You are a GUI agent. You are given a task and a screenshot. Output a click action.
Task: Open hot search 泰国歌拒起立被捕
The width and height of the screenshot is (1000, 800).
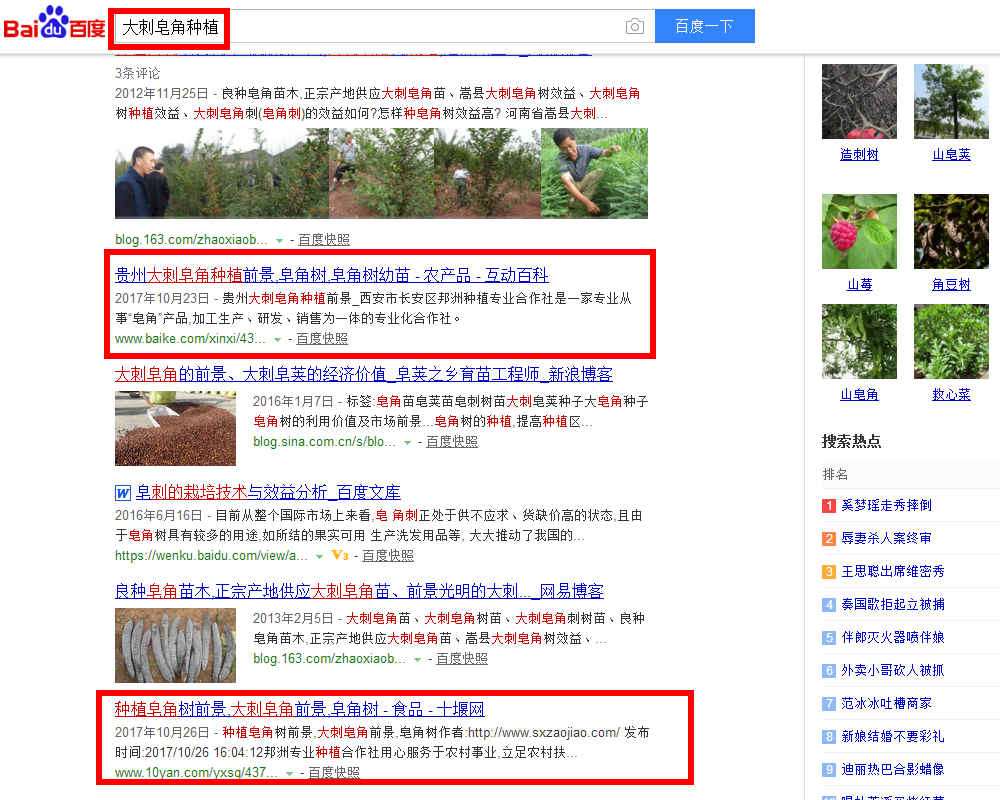893,604
